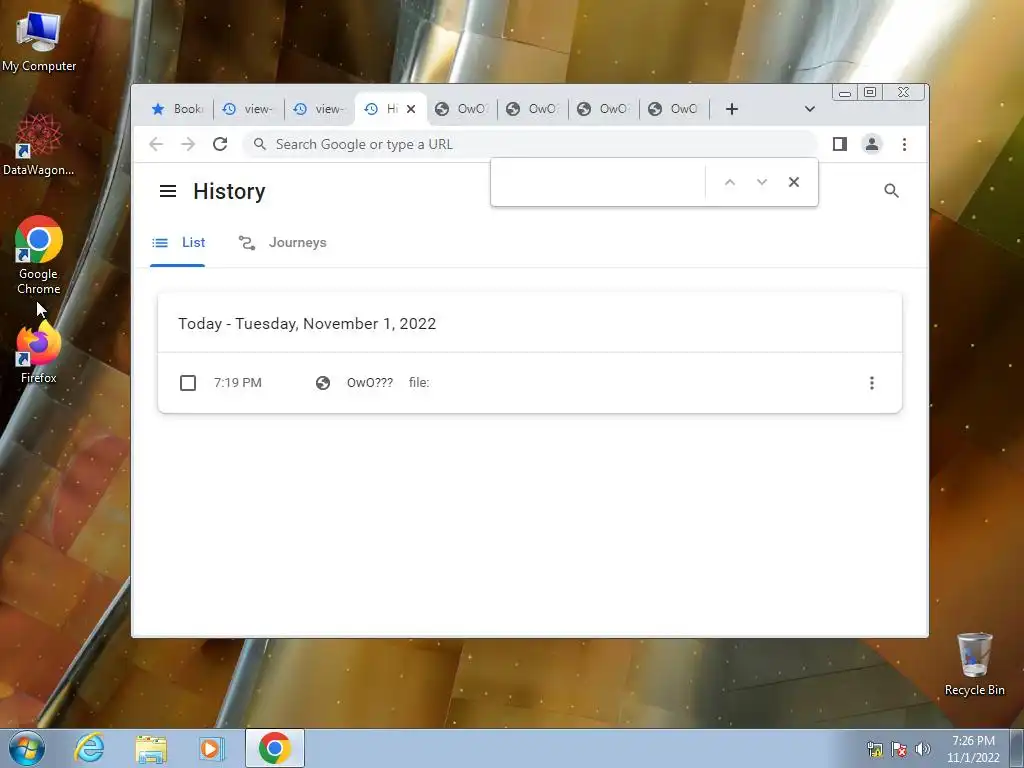Open Chrome side panel
This screenshot has width=1024, height=768.
coord(840,144)
